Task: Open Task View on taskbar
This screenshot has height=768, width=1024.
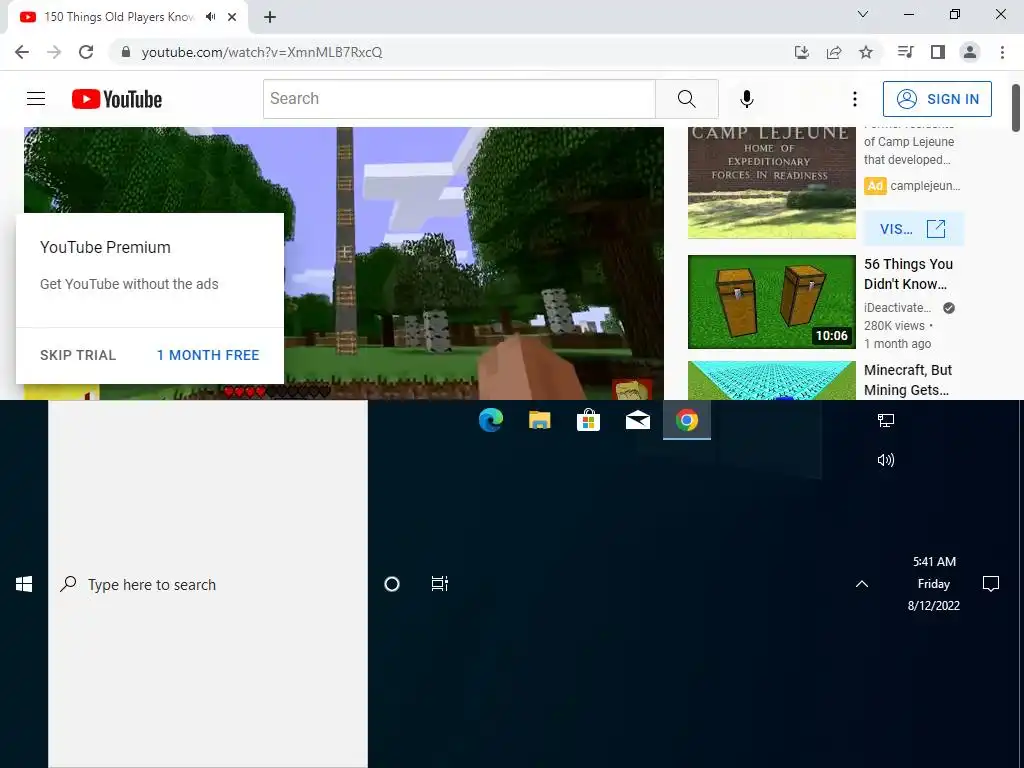Action: click(440, 584)
